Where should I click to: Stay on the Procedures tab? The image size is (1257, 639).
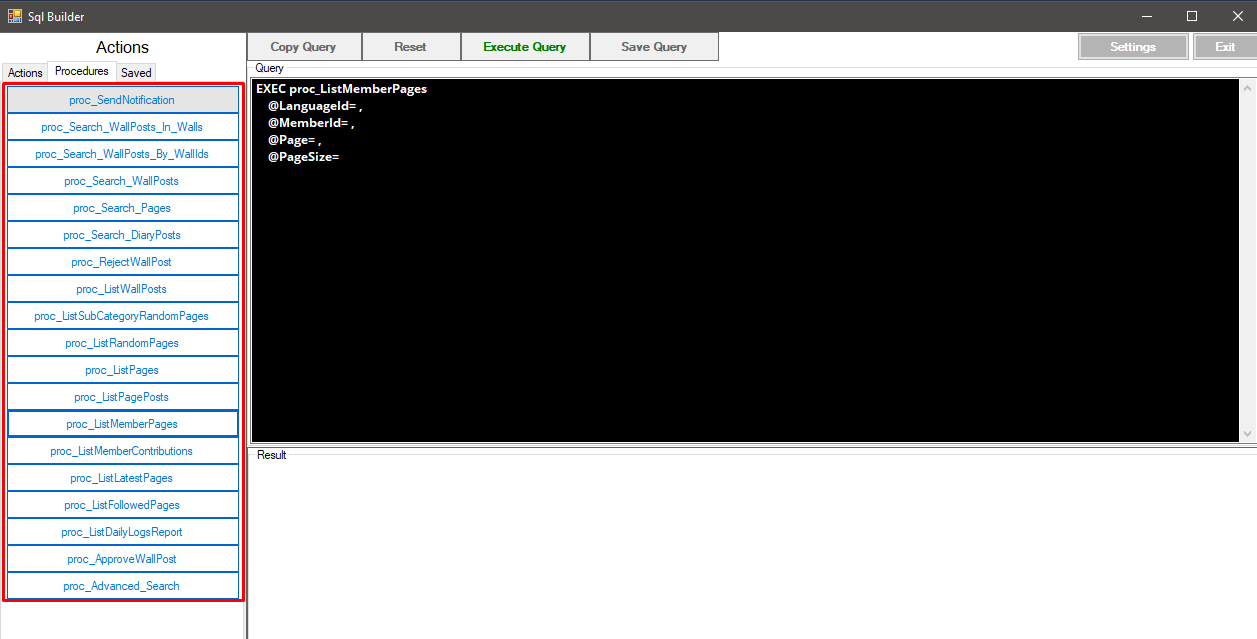[x=81, y=71]
